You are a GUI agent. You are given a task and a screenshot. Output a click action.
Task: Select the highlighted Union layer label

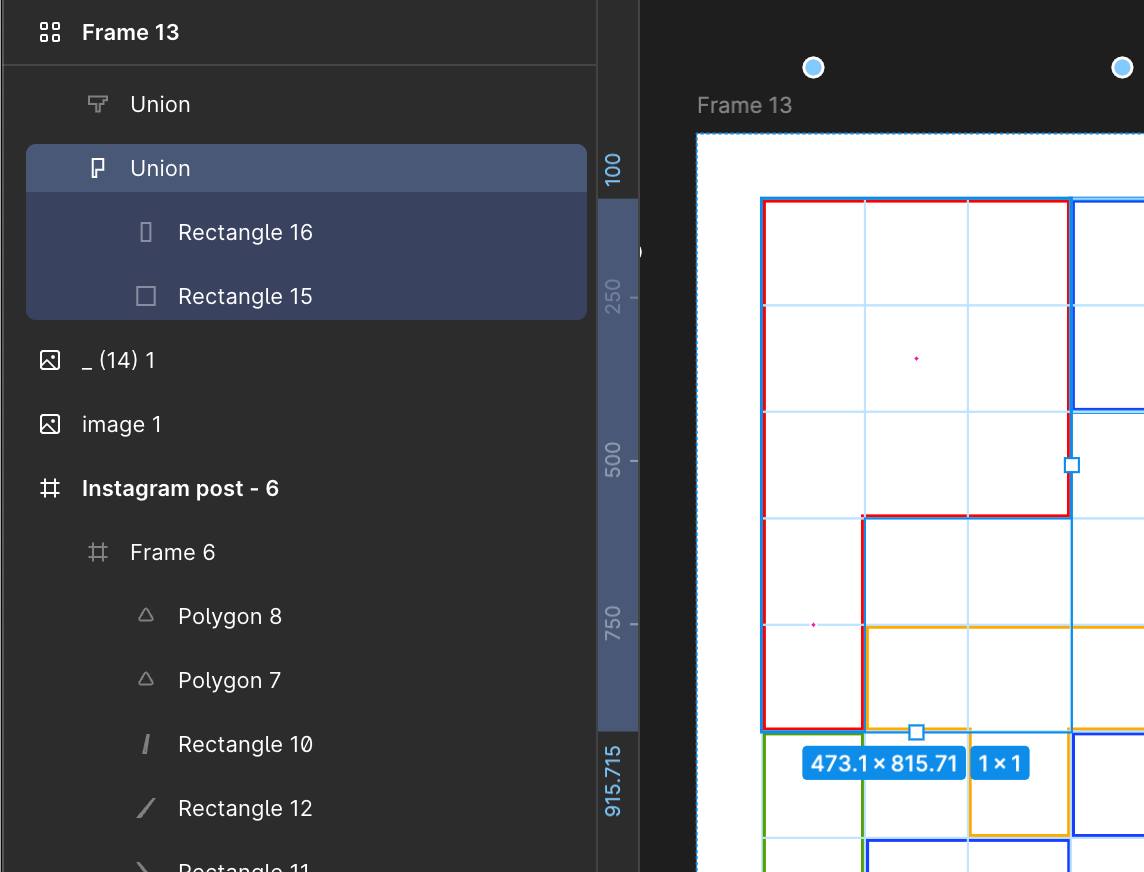pos(161,169)
